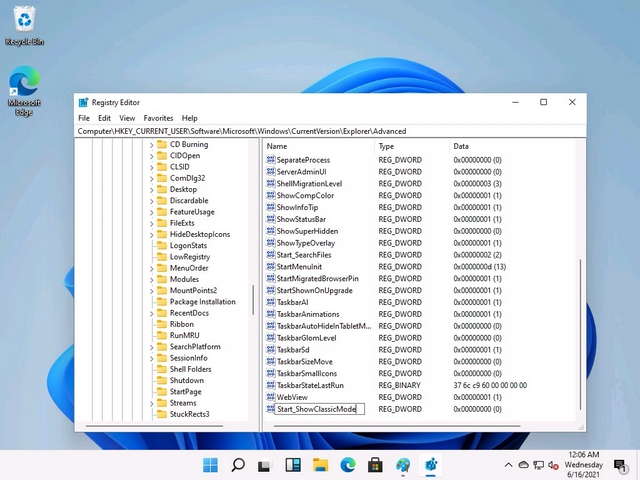Image resolution: width=640 pixels, height=480 pixels.
Task: Open the Edit menu
Action: coord(104,118)
